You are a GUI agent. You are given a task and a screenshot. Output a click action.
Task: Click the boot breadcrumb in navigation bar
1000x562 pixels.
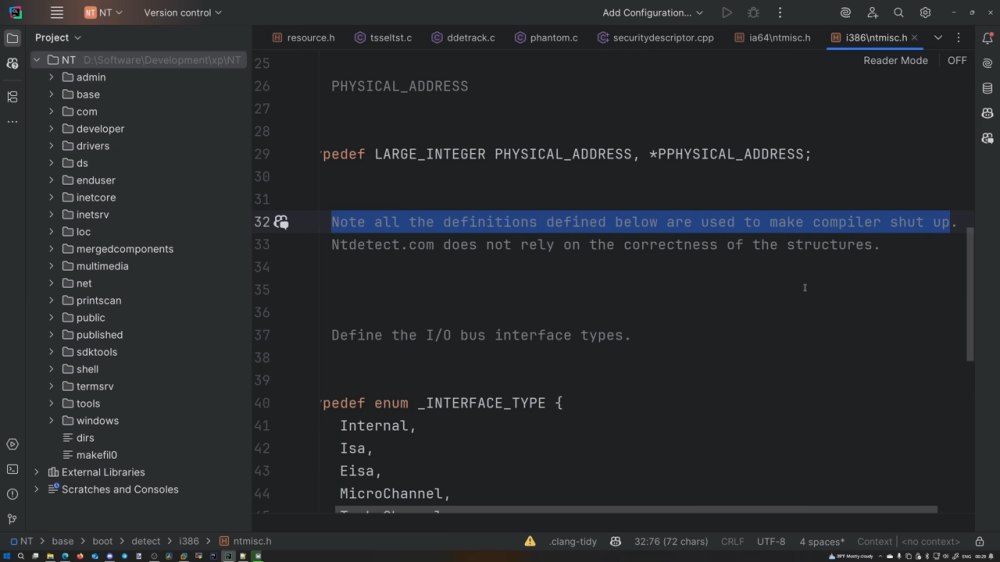point(102,541)
